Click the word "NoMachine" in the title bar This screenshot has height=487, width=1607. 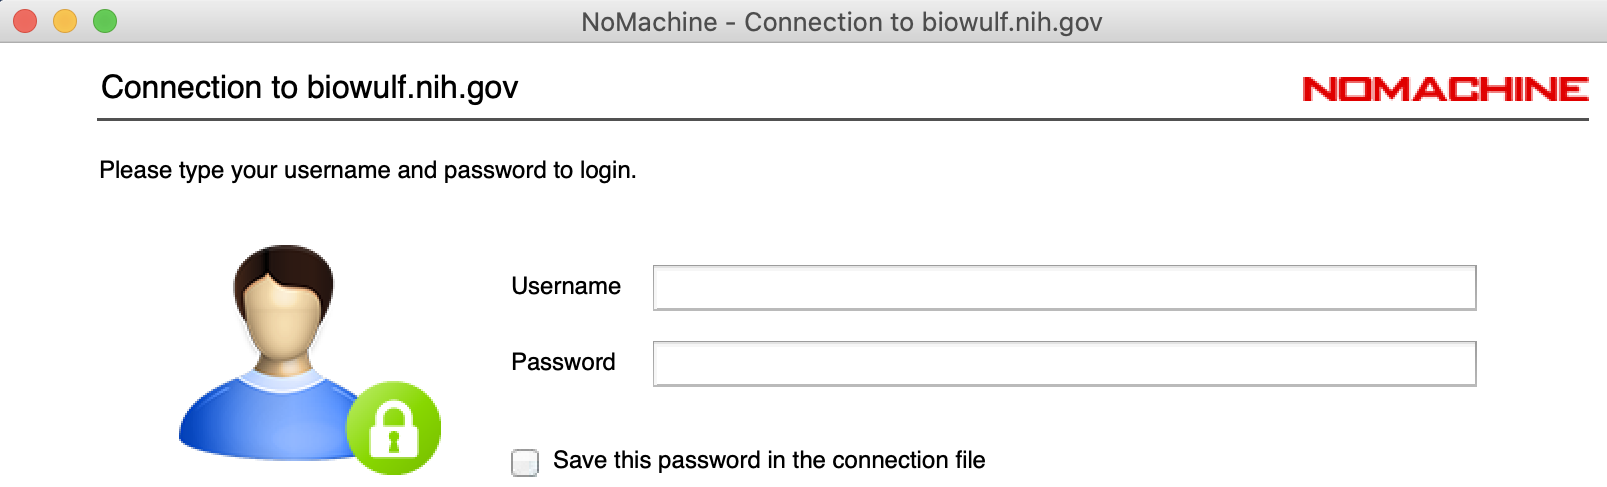point(649,22)
